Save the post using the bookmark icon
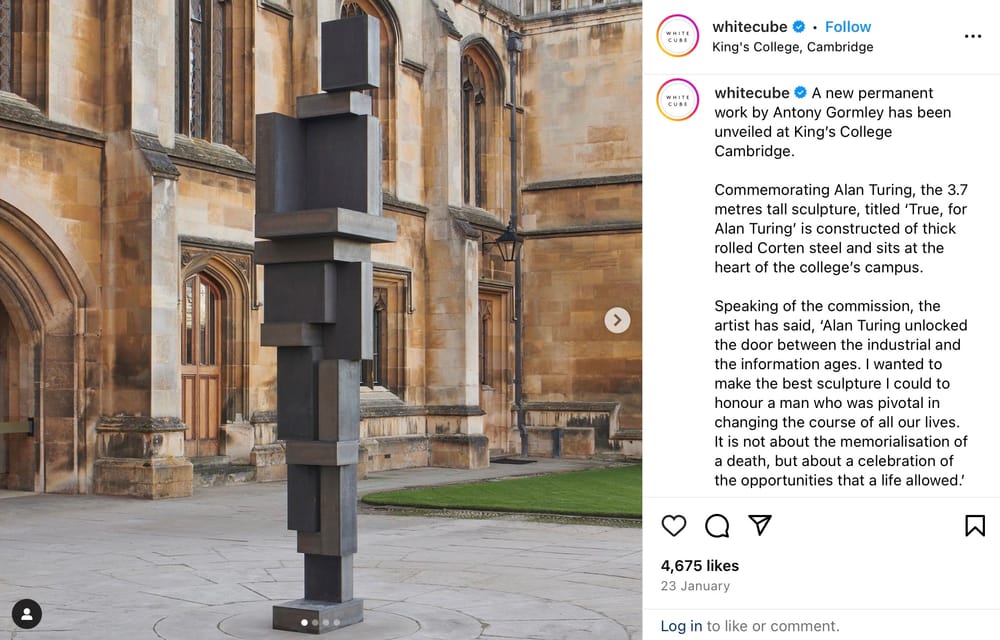The width and height of the screenshot is (1000, 640). 974,525
